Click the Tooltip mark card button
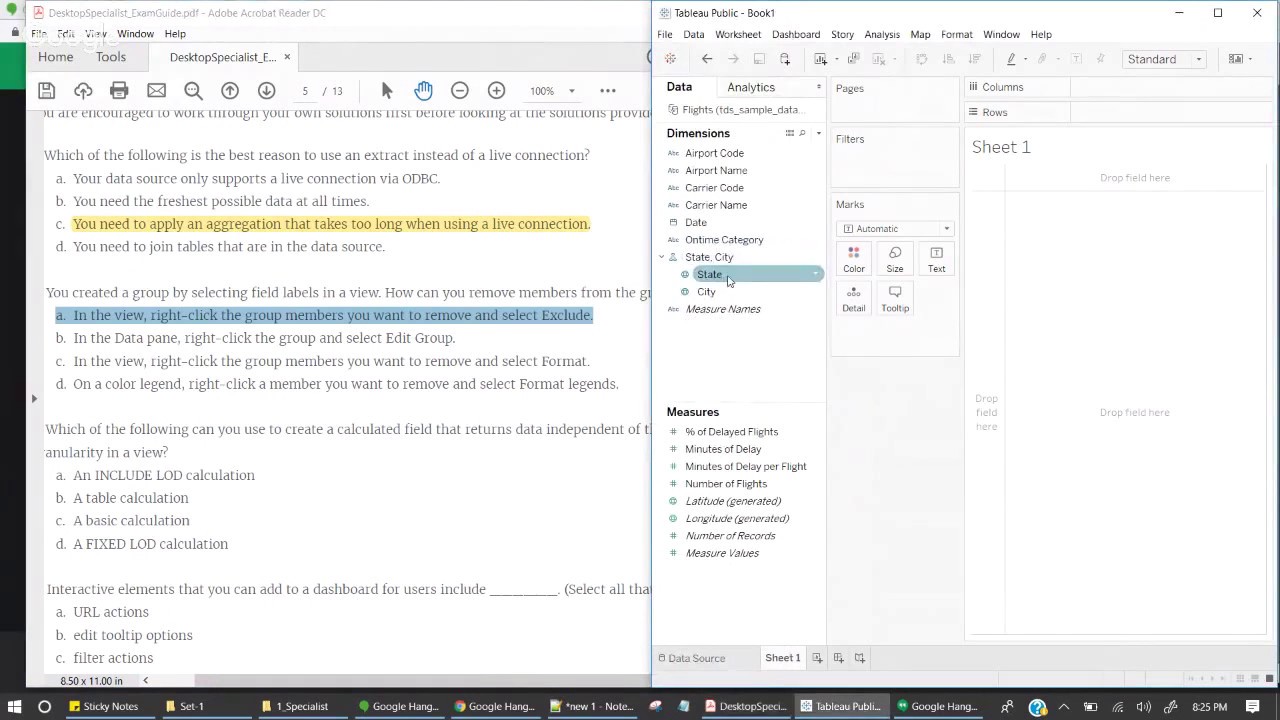The width and height of the screenshot is (1280, 720). coord(895,298)
